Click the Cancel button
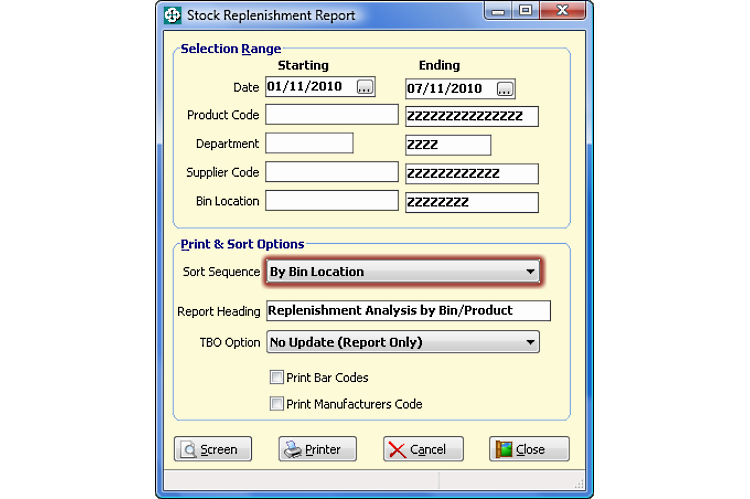 pos(423,449)
